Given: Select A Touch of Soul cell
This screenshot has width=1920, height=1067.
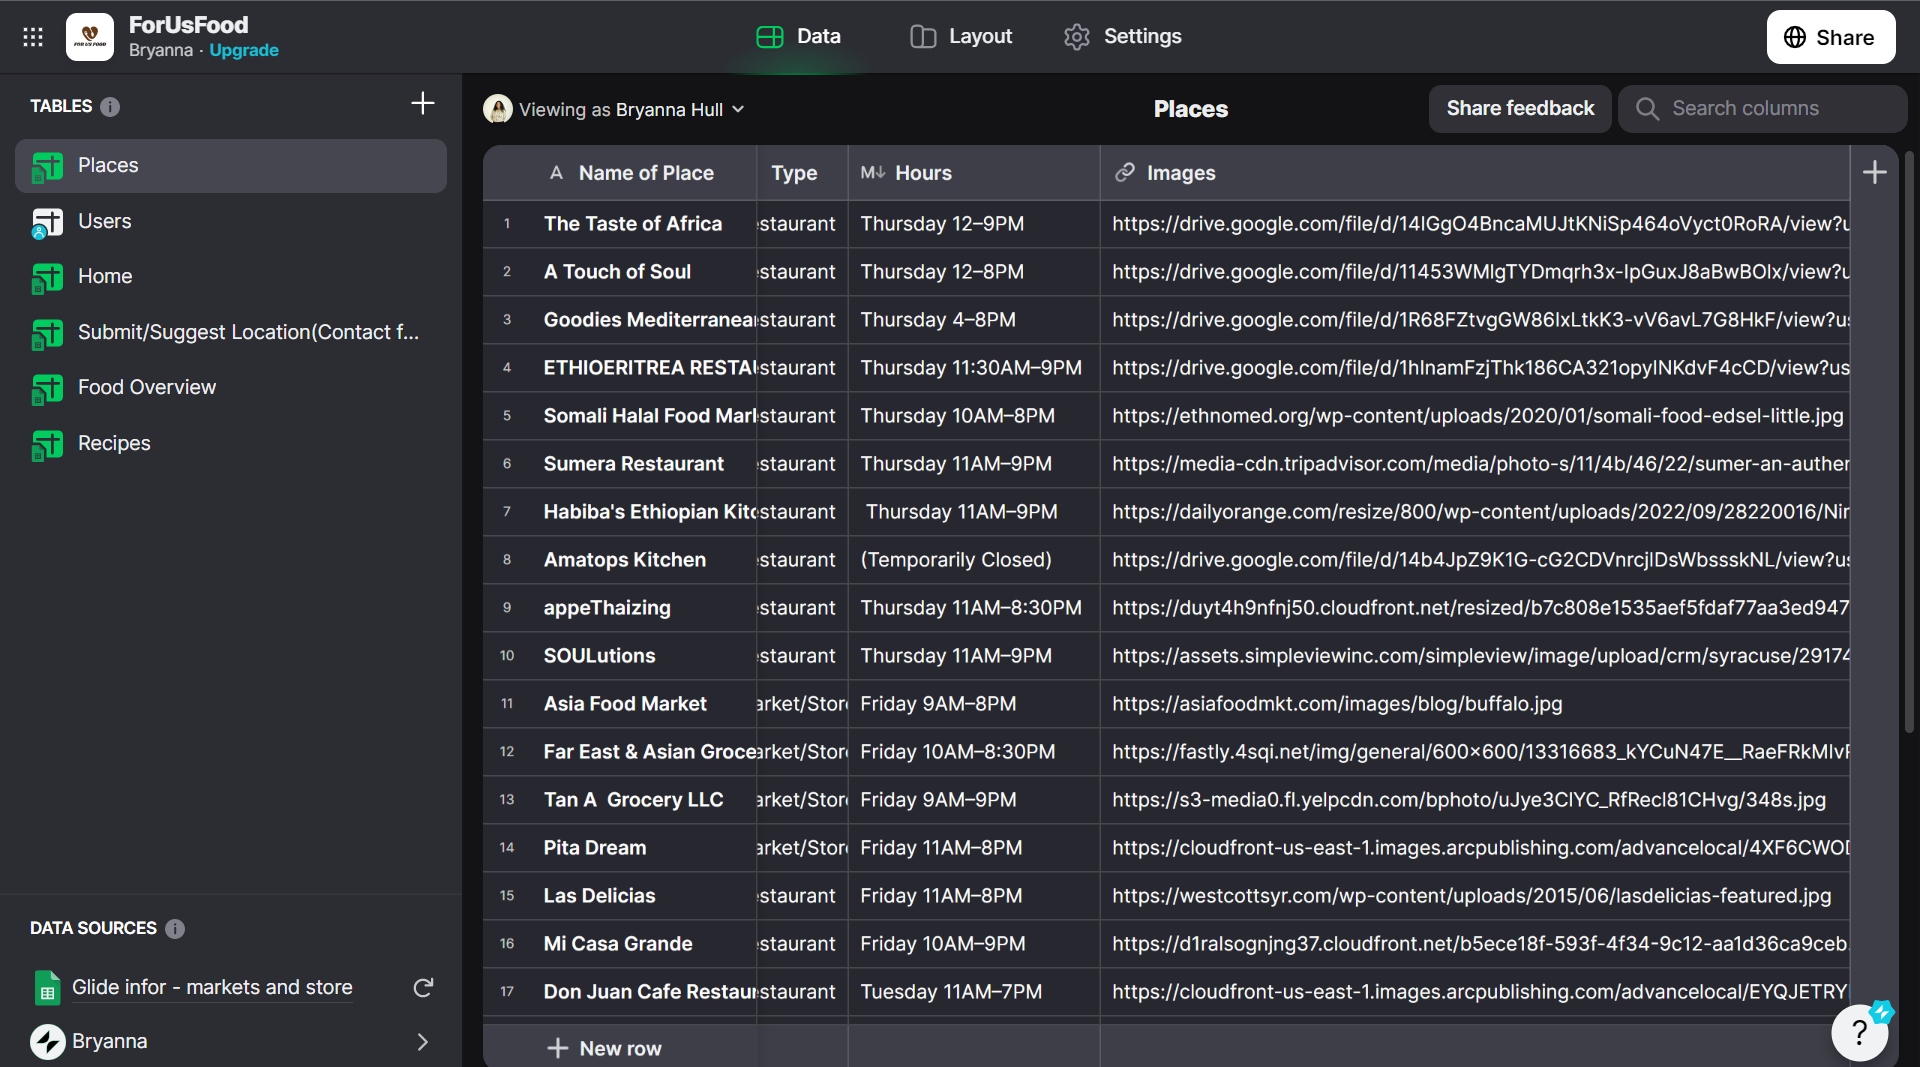Looking at the screenshot, I should tap(643, 272).
